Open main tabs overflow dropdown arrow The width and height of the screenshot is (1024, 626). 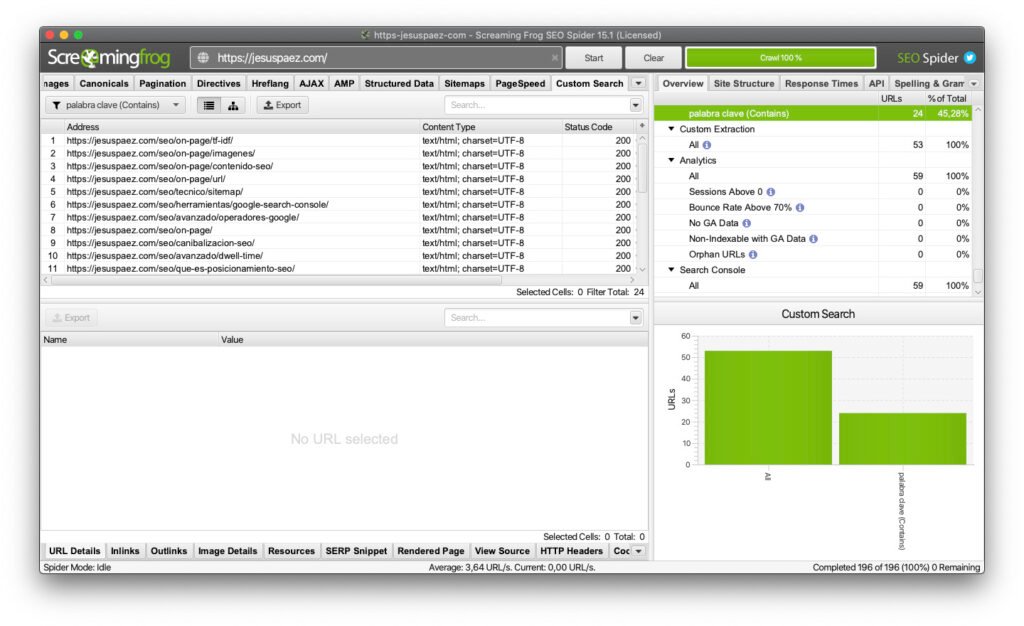pos(638,84)
